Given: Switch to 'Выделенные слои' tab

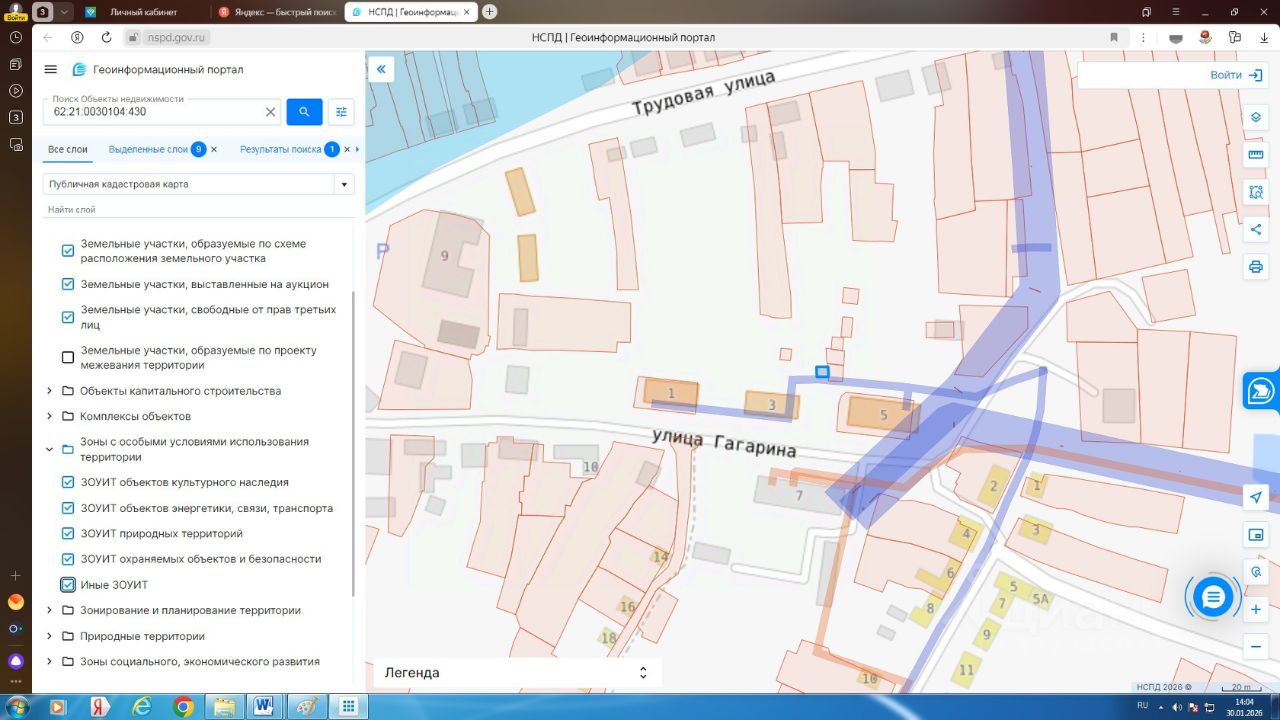Looking at the screenshot, I should pyautogui.click(x=148, y=149).
